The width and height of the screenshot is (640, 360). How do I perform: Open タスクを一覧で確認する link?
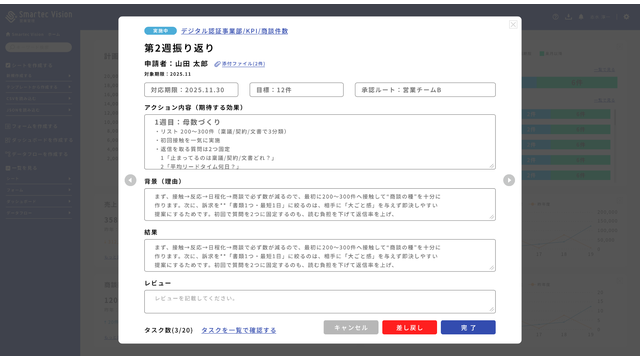click(x=239, y=330)
